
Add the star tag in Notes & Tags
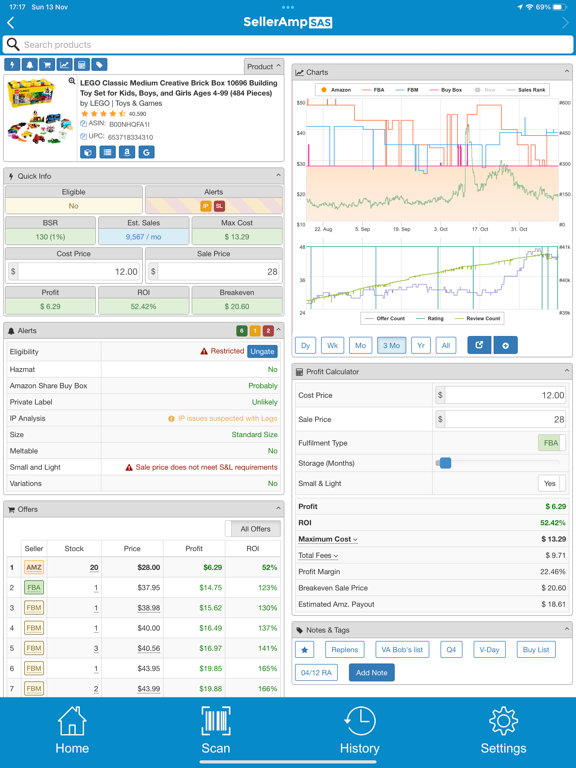pyautogui.click(x=305, y=650)
